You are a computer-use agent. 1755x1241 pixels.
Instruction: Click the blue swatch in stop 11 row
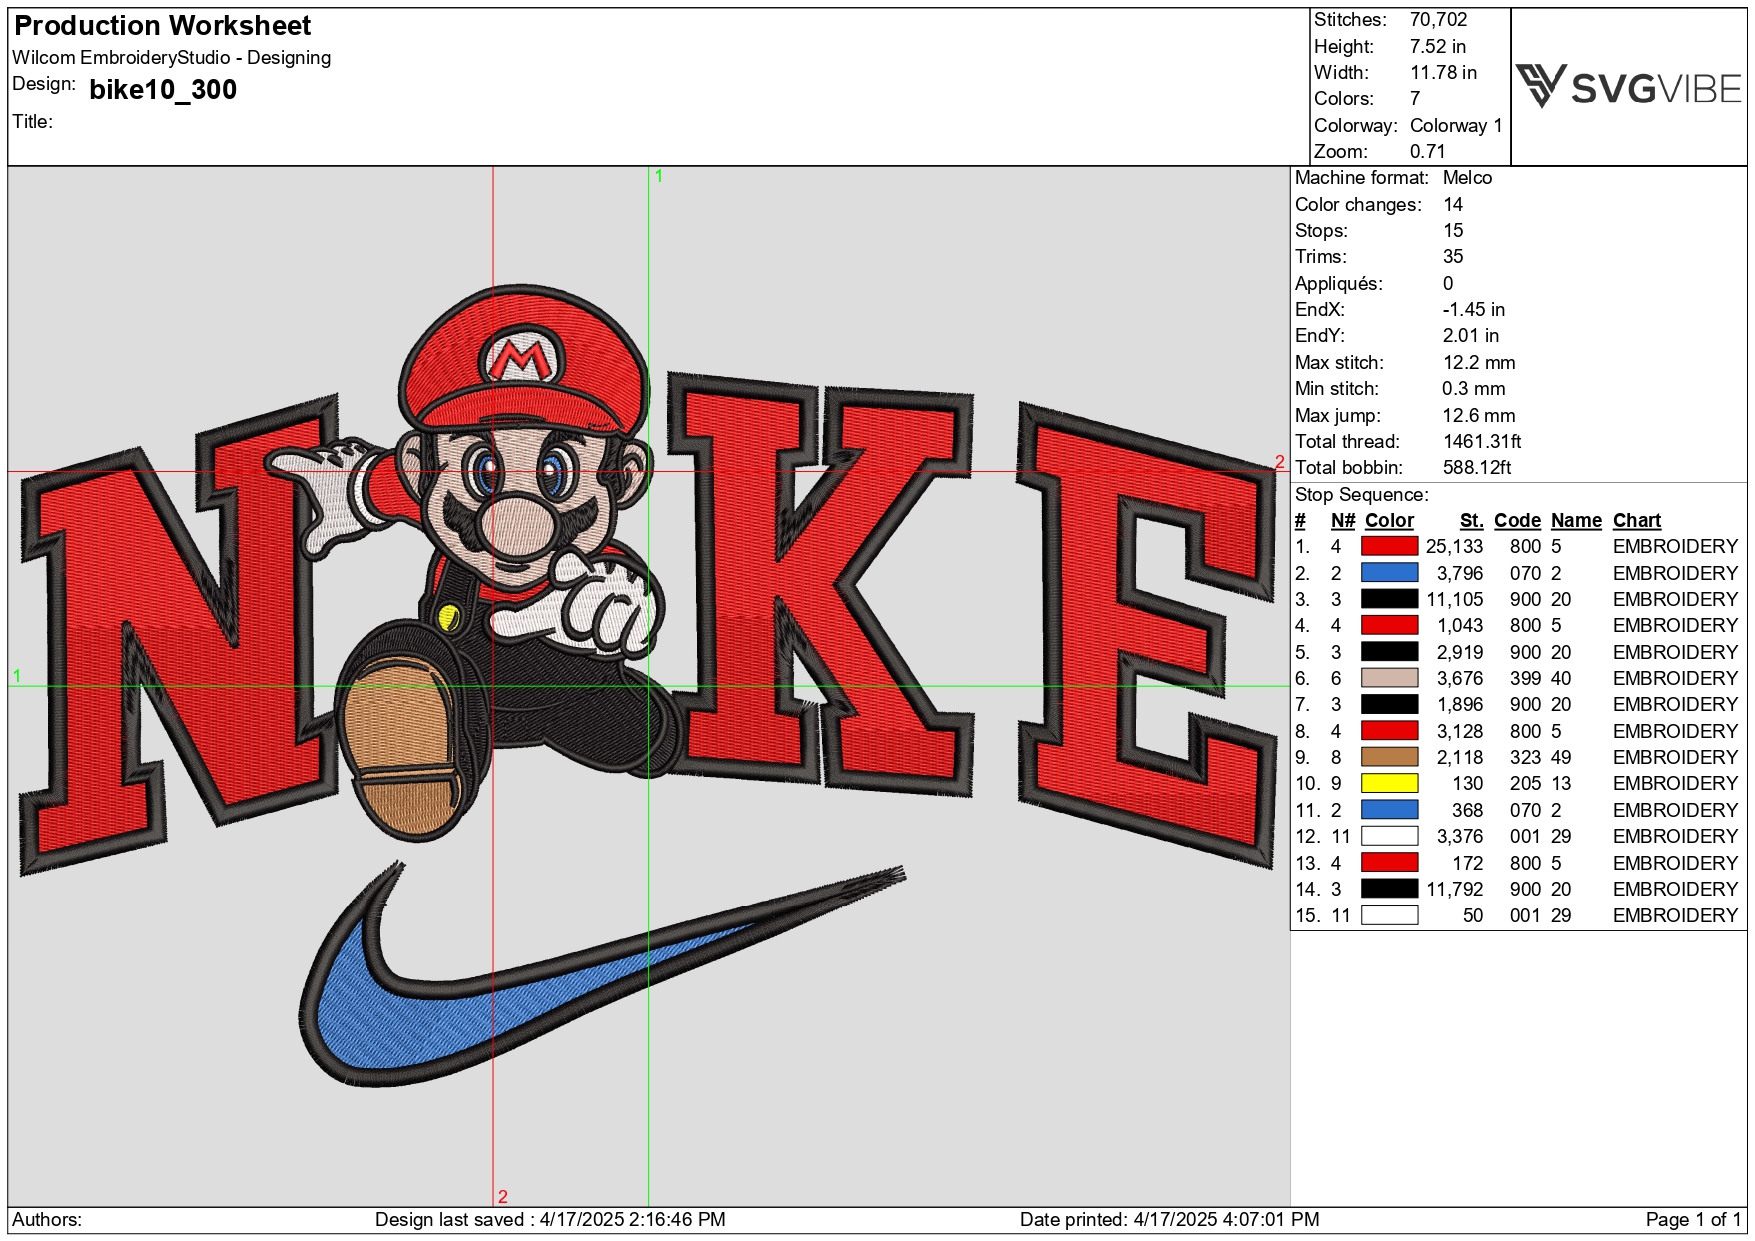(x=1389, y=810)
